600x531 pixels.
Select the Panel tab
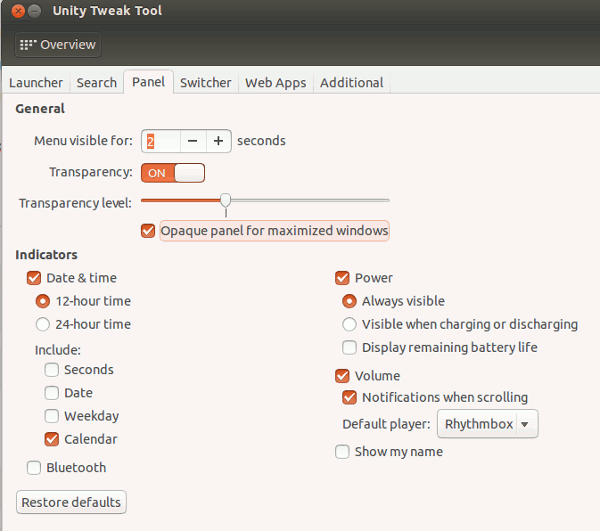(148, 82)
